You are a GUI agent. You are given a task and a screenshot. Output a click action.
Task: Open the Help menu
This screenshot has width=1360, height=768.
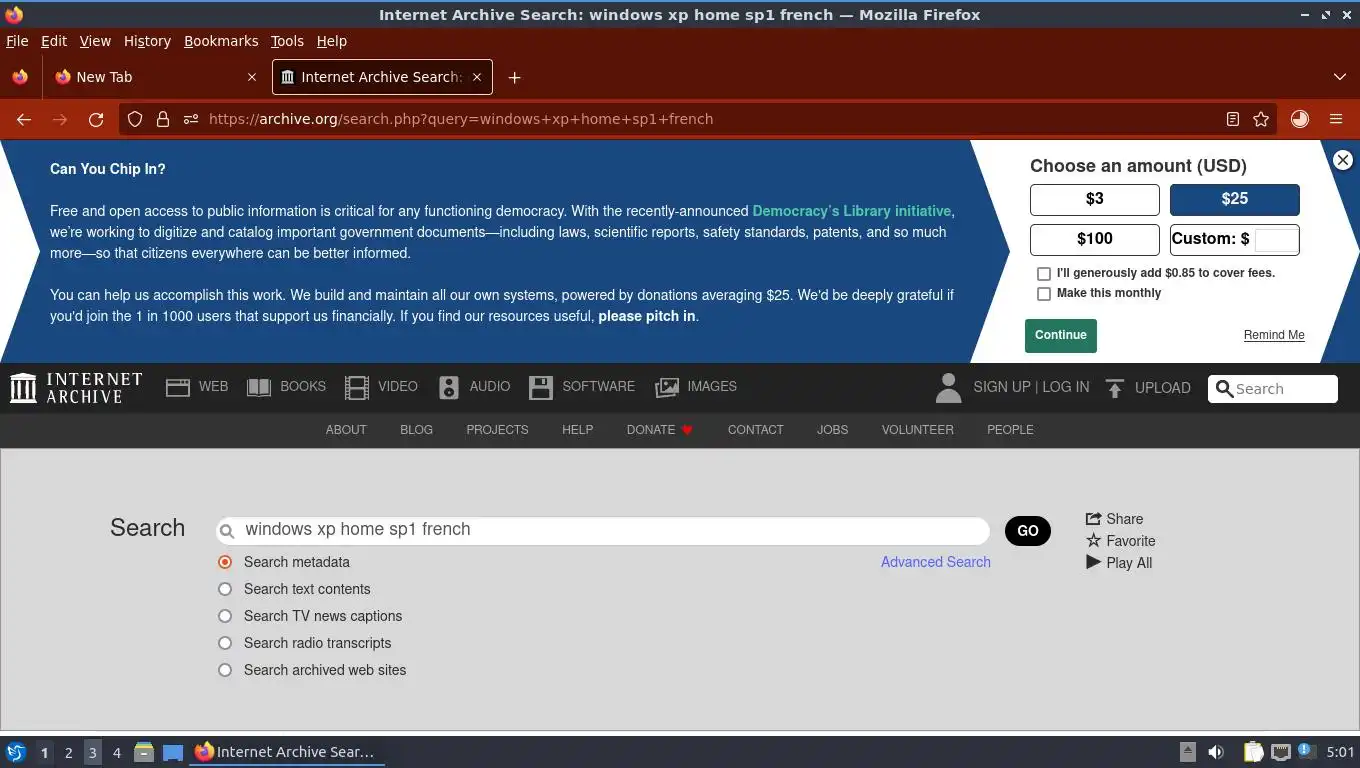pyautogui.click(x=332, y=41)
